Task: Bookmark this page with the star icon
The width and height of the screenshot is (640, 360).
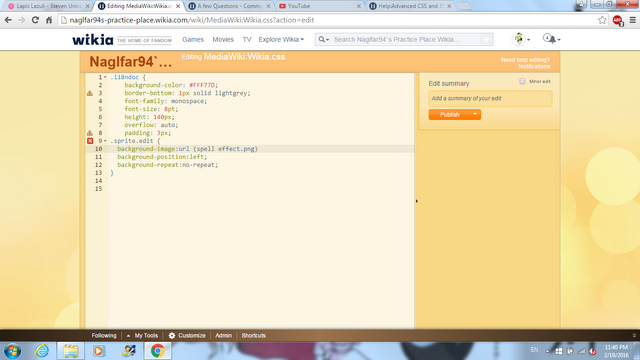Action: tap(602, 20)
